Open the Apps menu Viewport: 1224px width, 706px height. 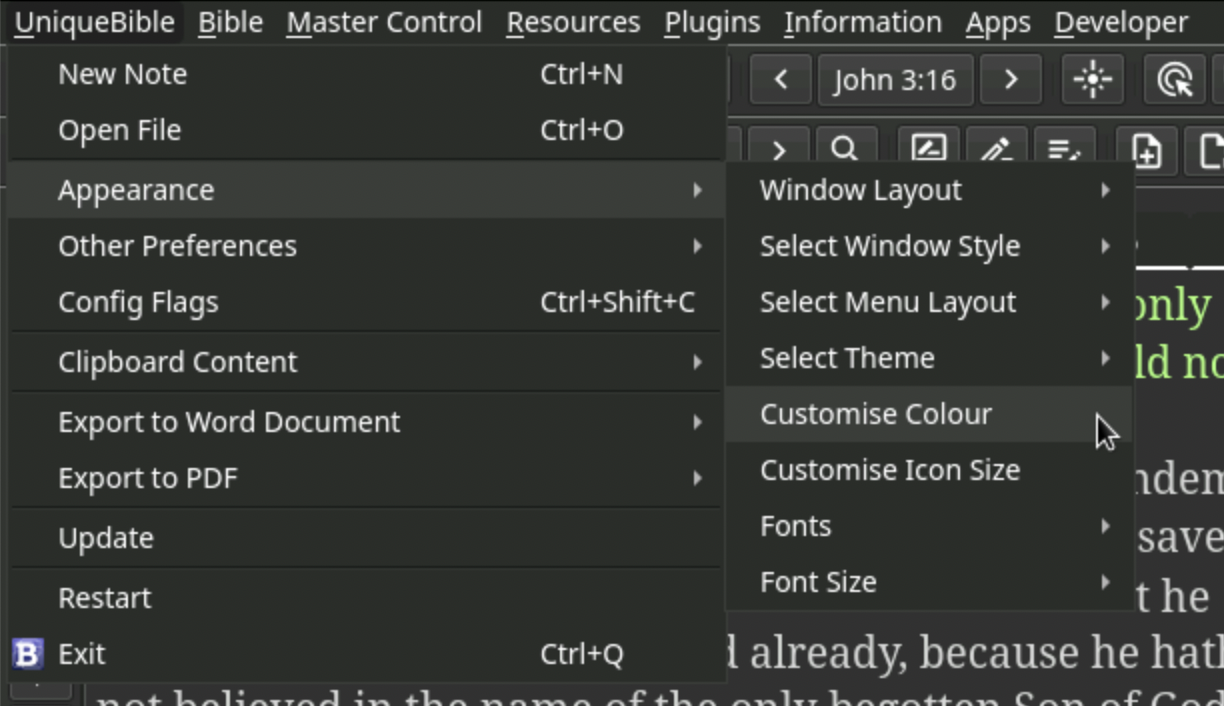click(1000, 22)
